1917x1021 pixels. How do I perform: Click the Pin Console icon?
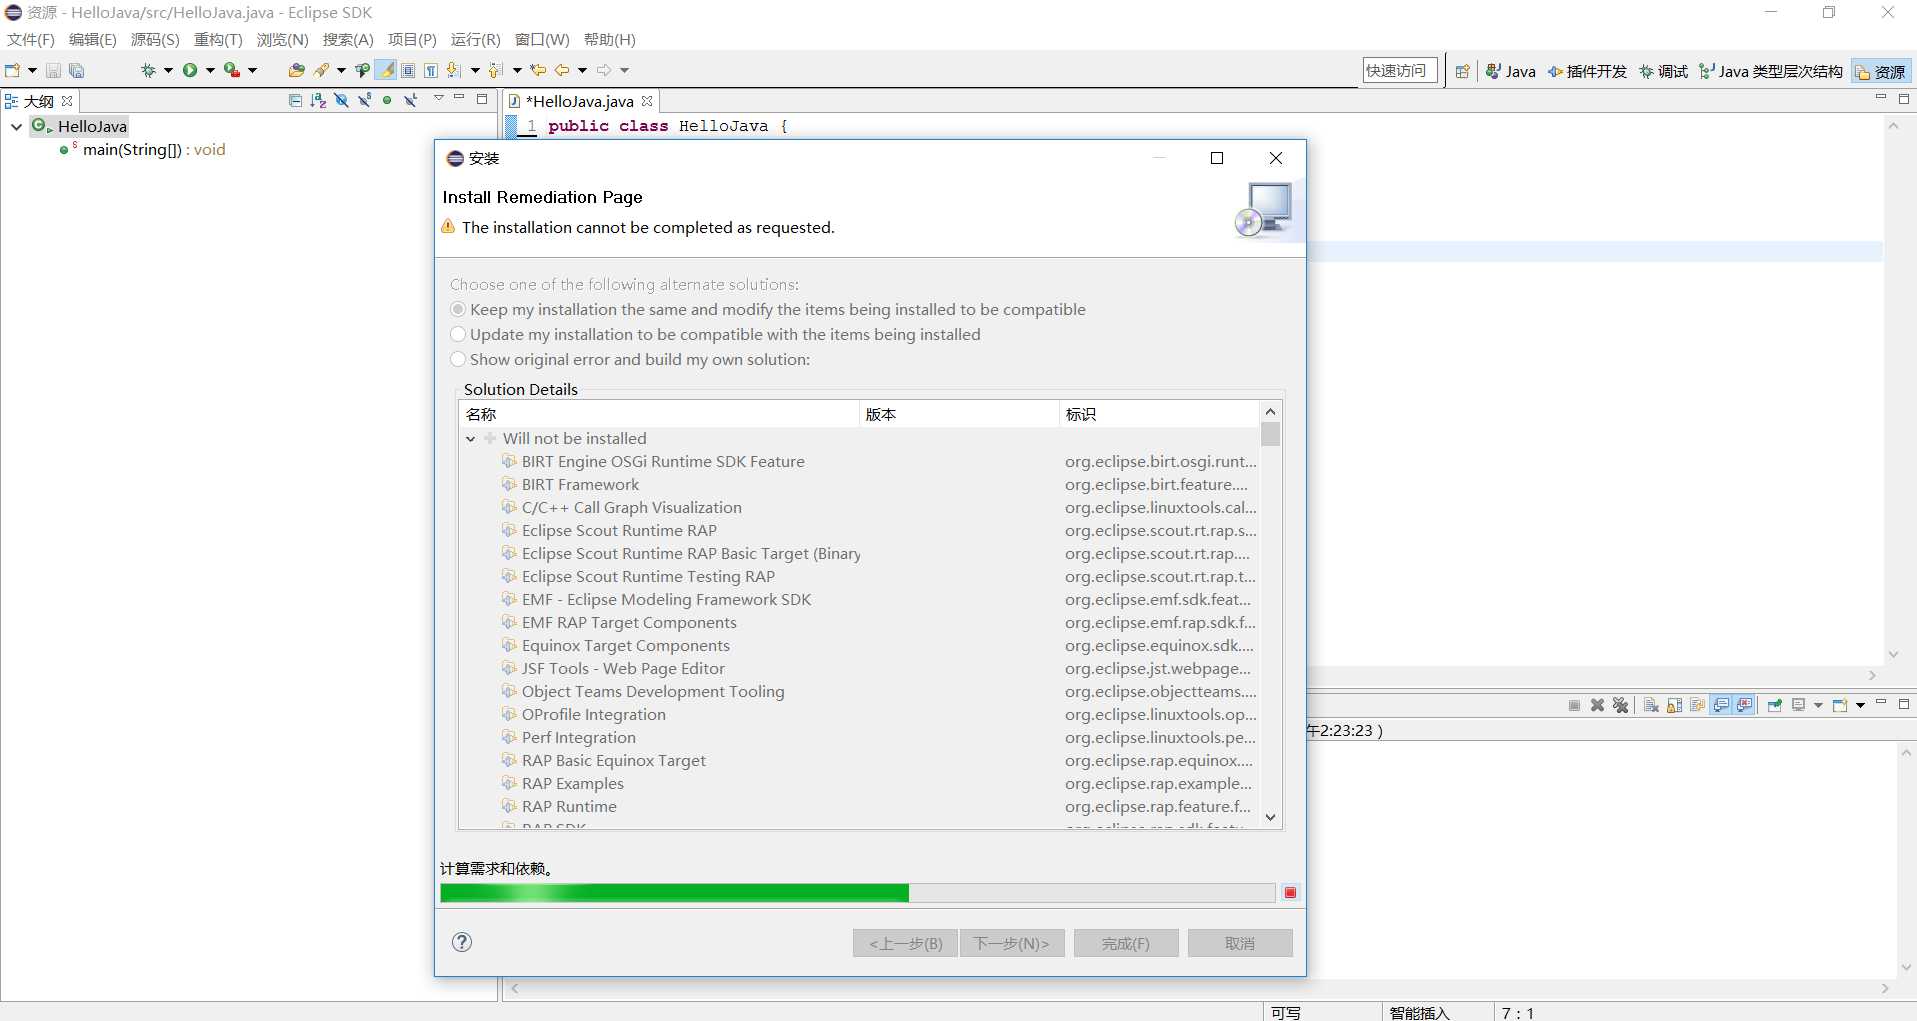tap(1775, 705)
